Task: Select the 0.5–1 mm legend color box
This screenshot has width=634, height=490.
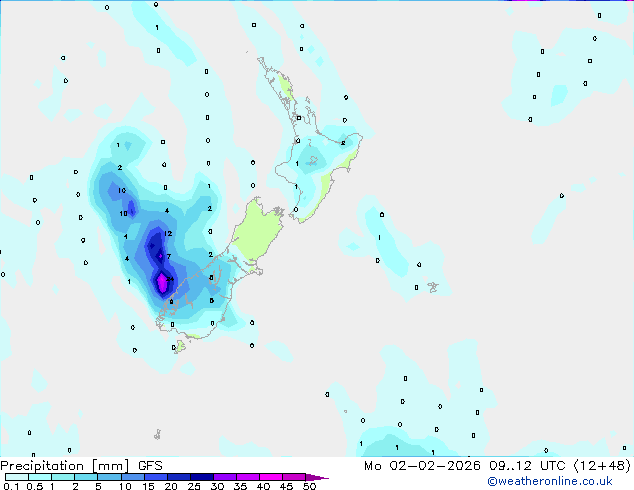Action: (x=40, y=477)
